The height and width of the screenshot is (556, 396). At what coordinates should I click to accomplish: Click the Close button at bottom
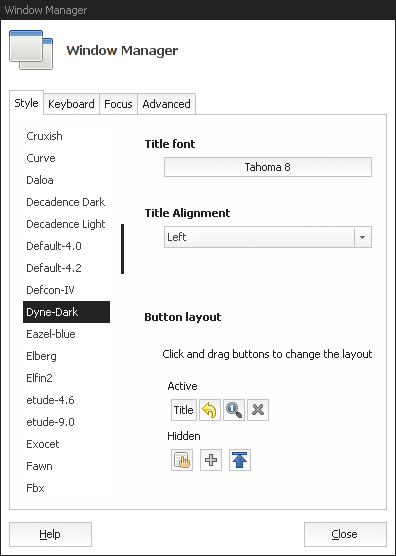345,534
